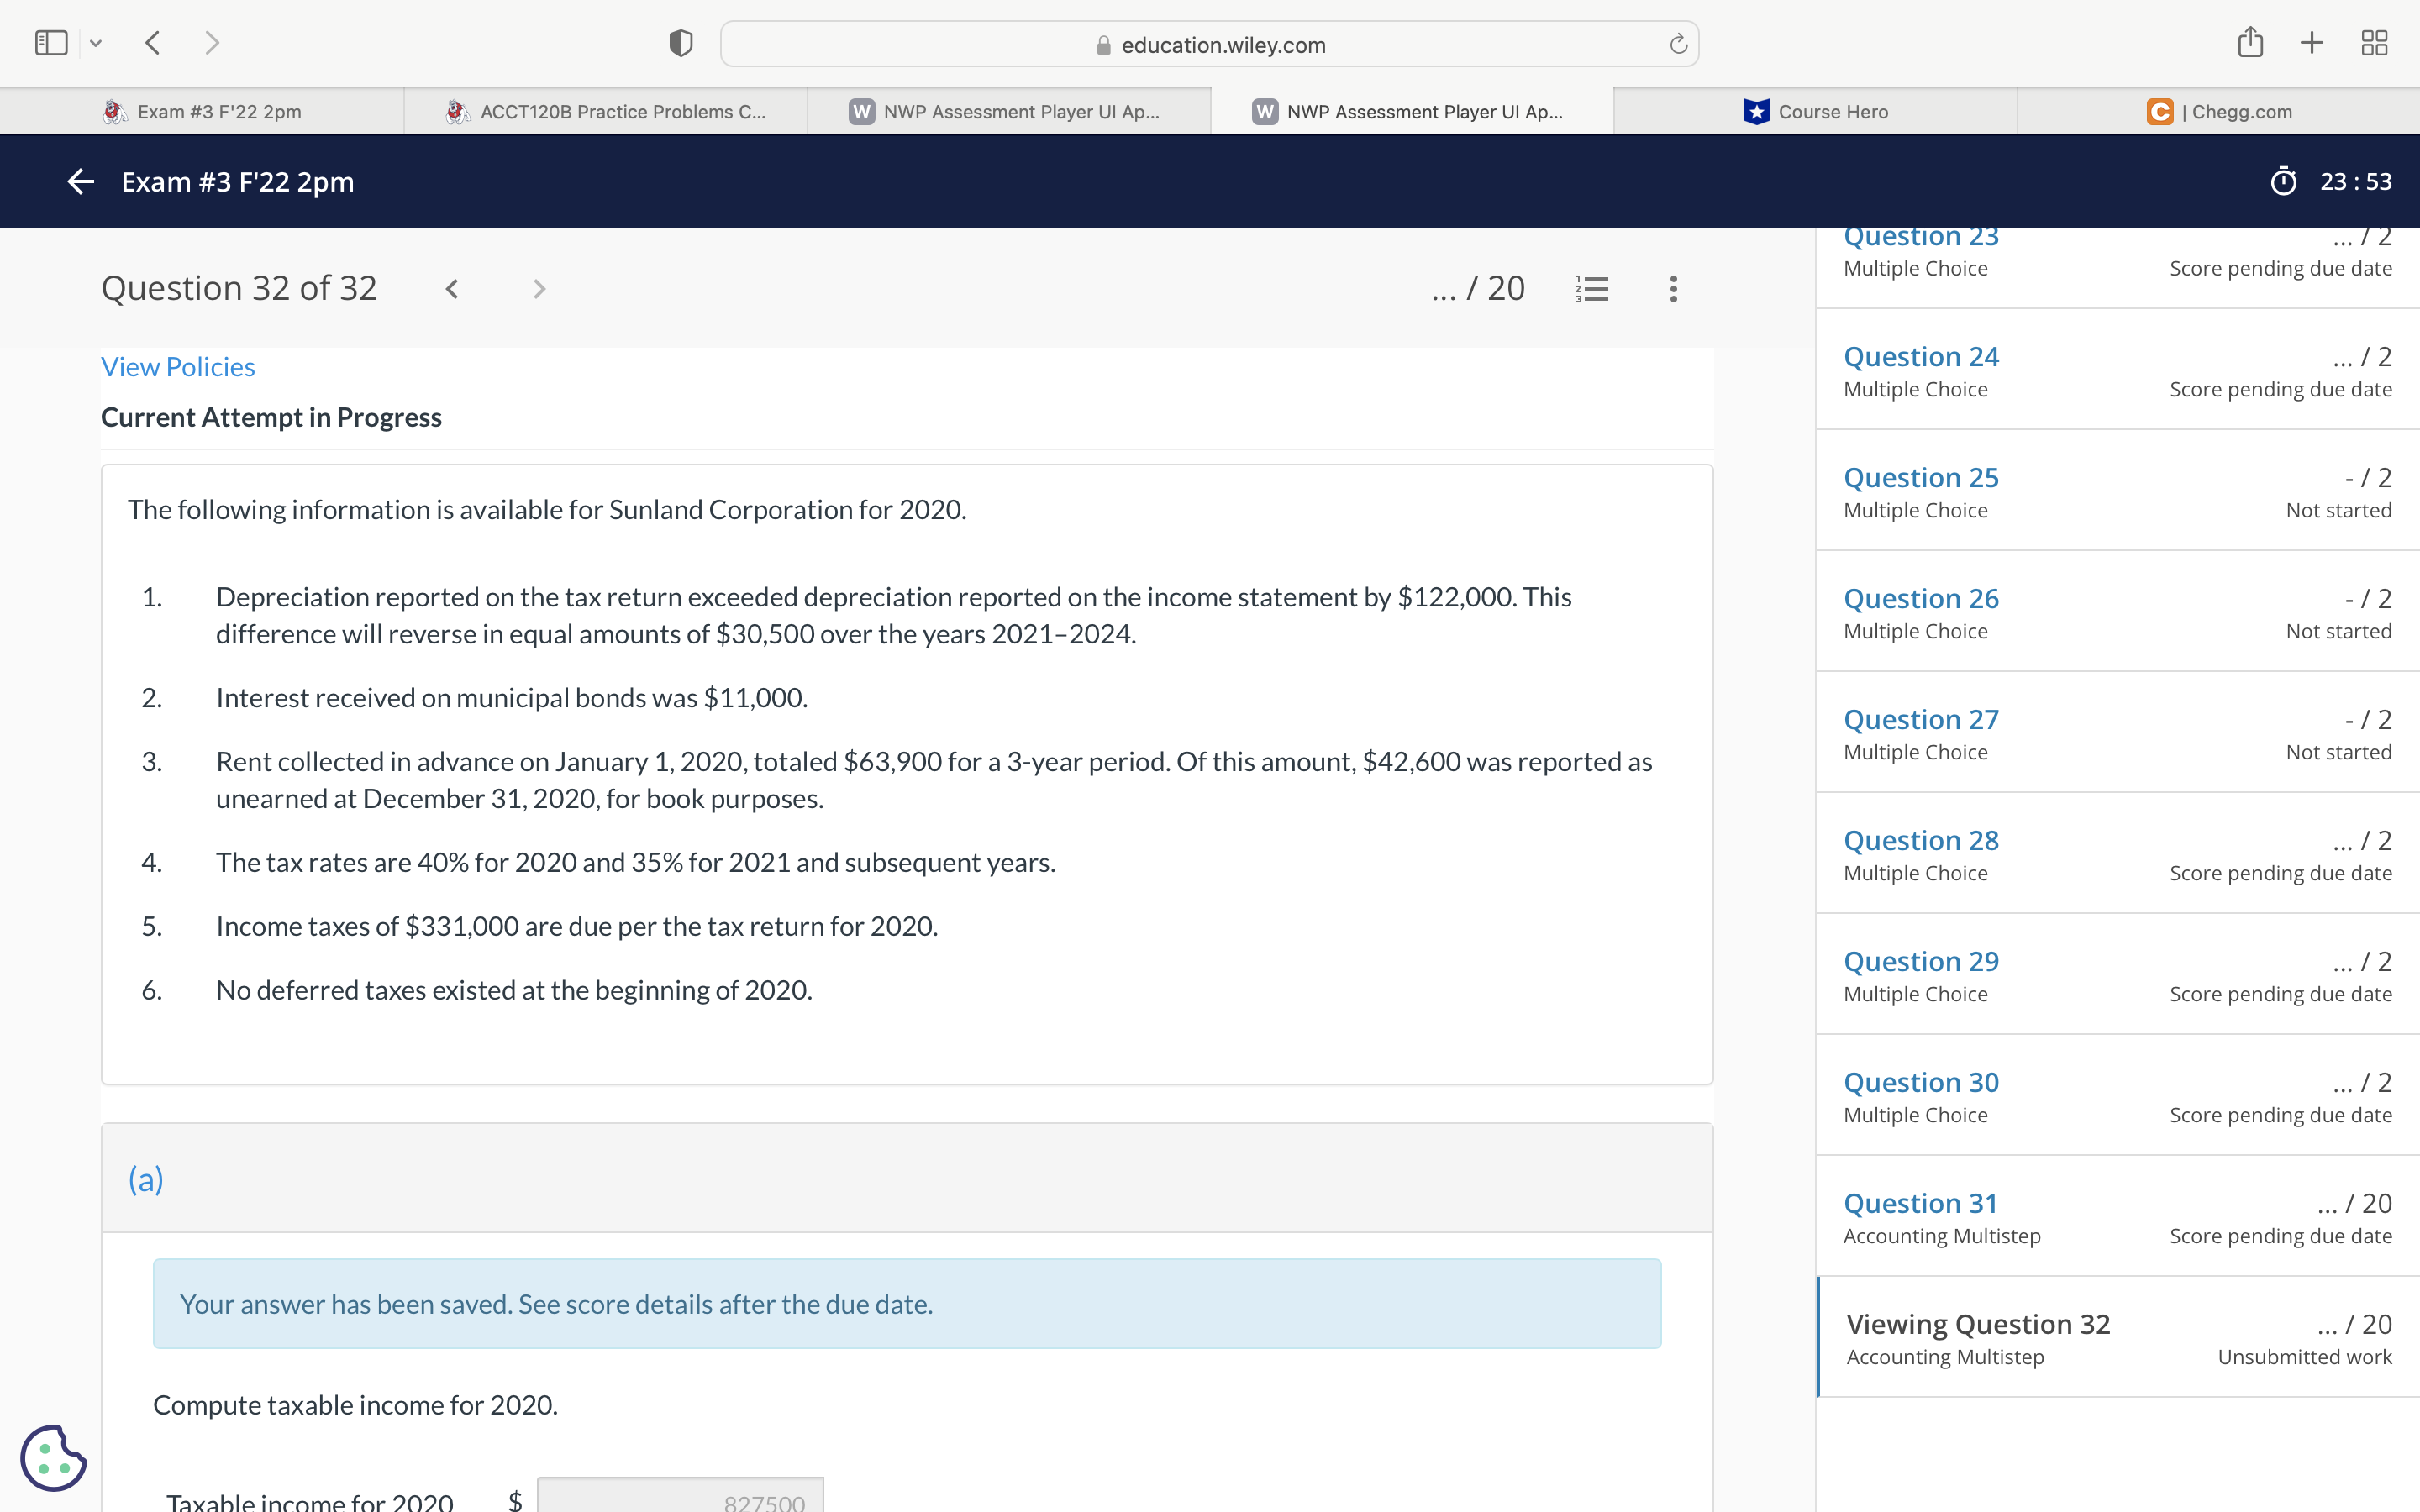Image resolution: width=2420 pixels, height=1512 pixels.
Task: Toggle the Safari sidebar
Action: tap(51, 43)
